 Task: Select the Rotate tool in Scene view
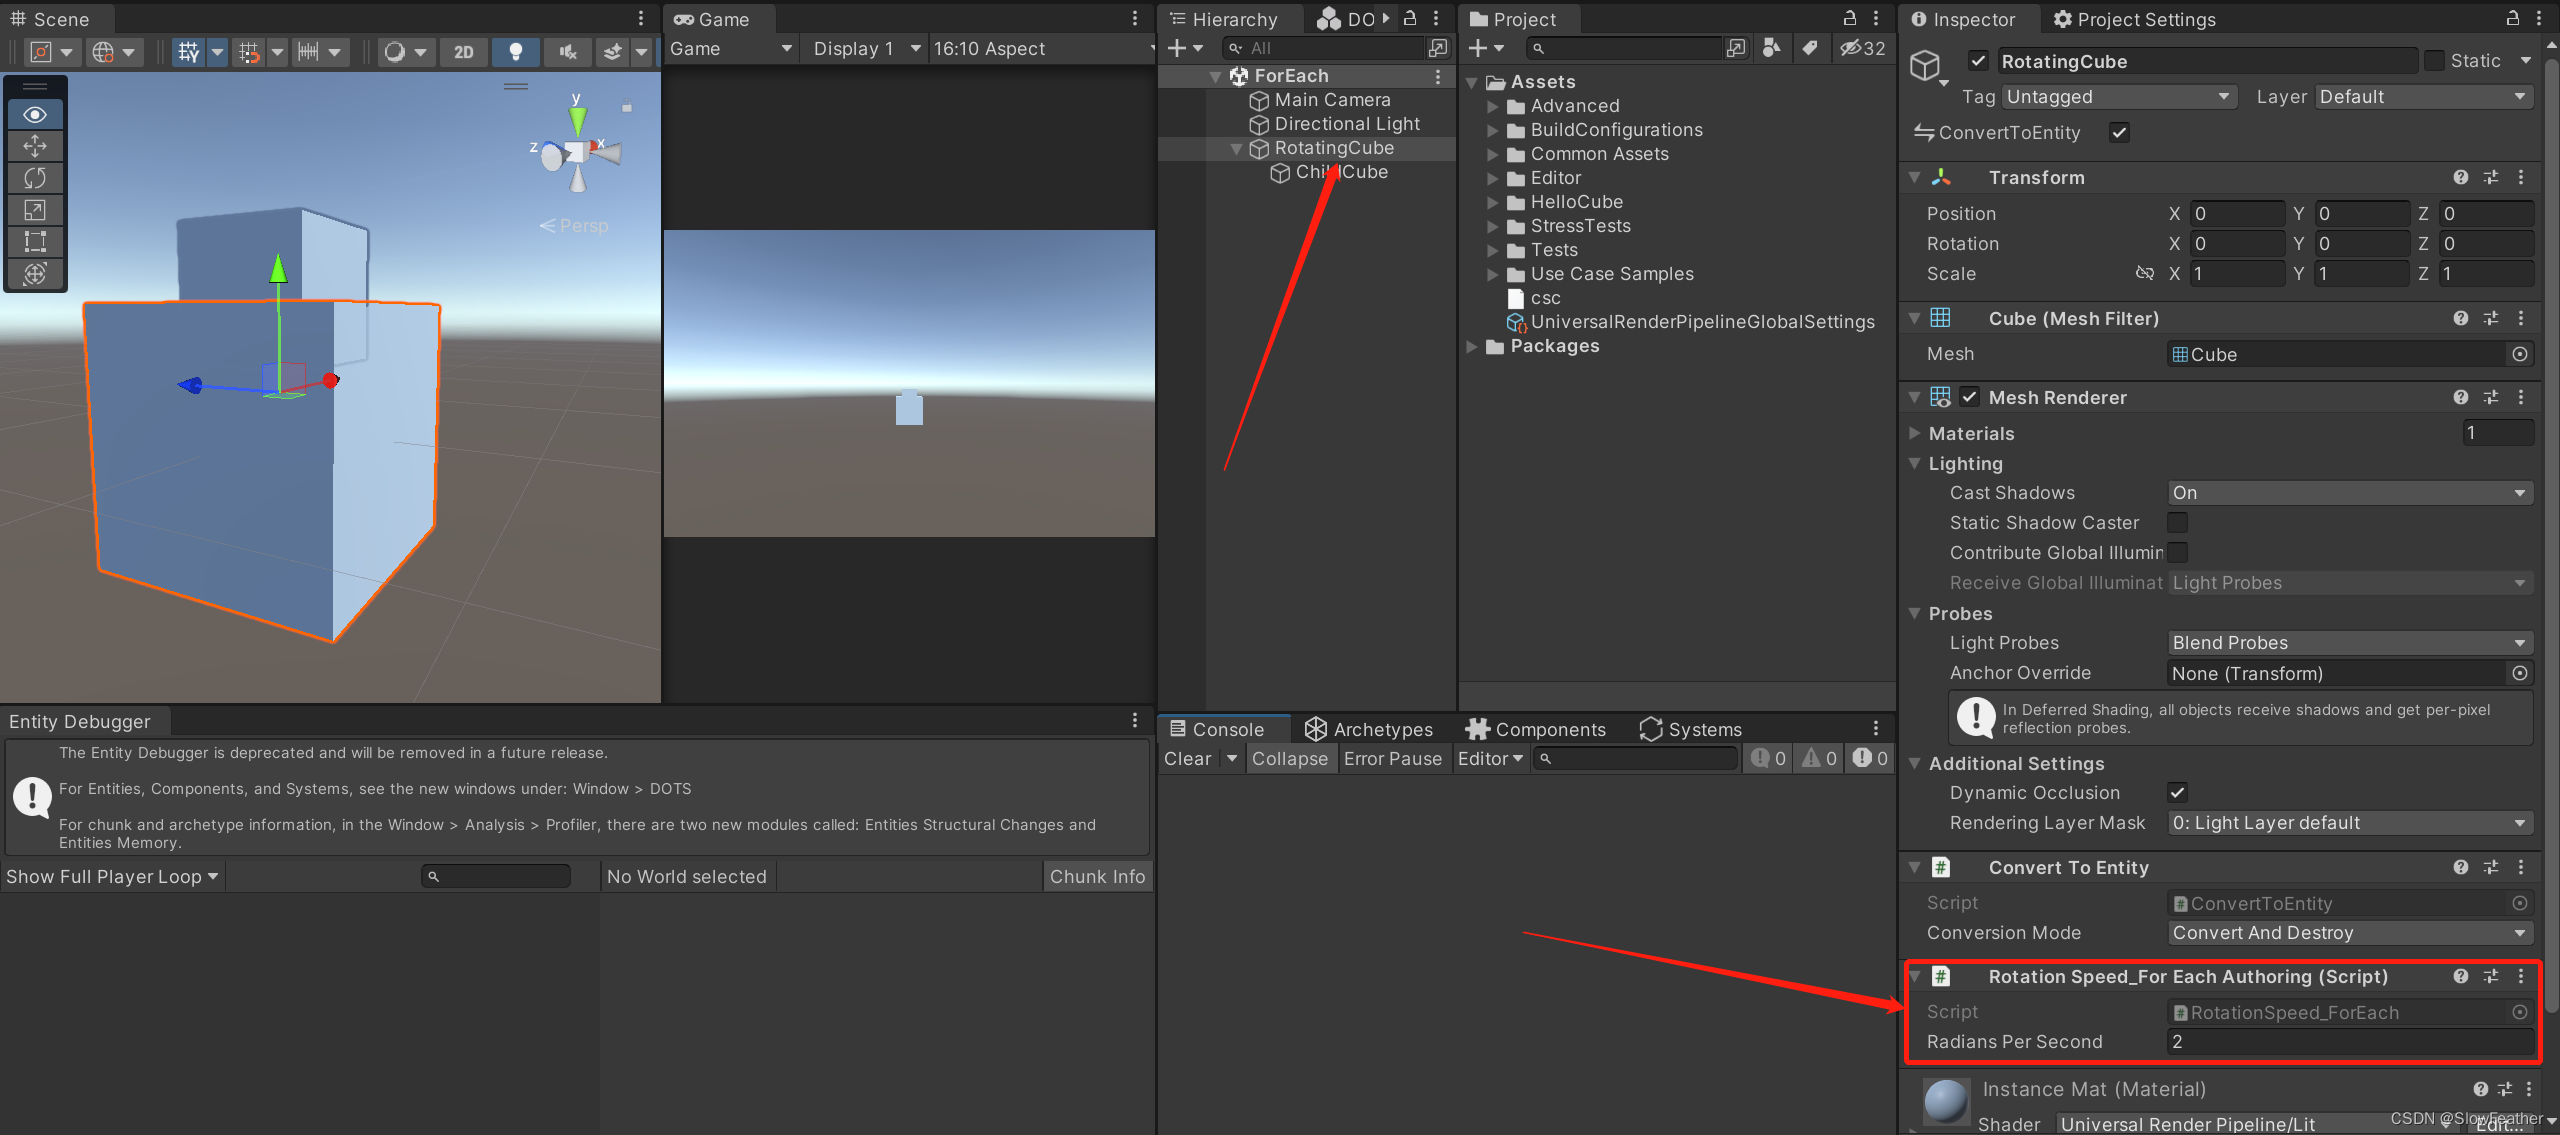pyautogui.click(x=35, y=178)
